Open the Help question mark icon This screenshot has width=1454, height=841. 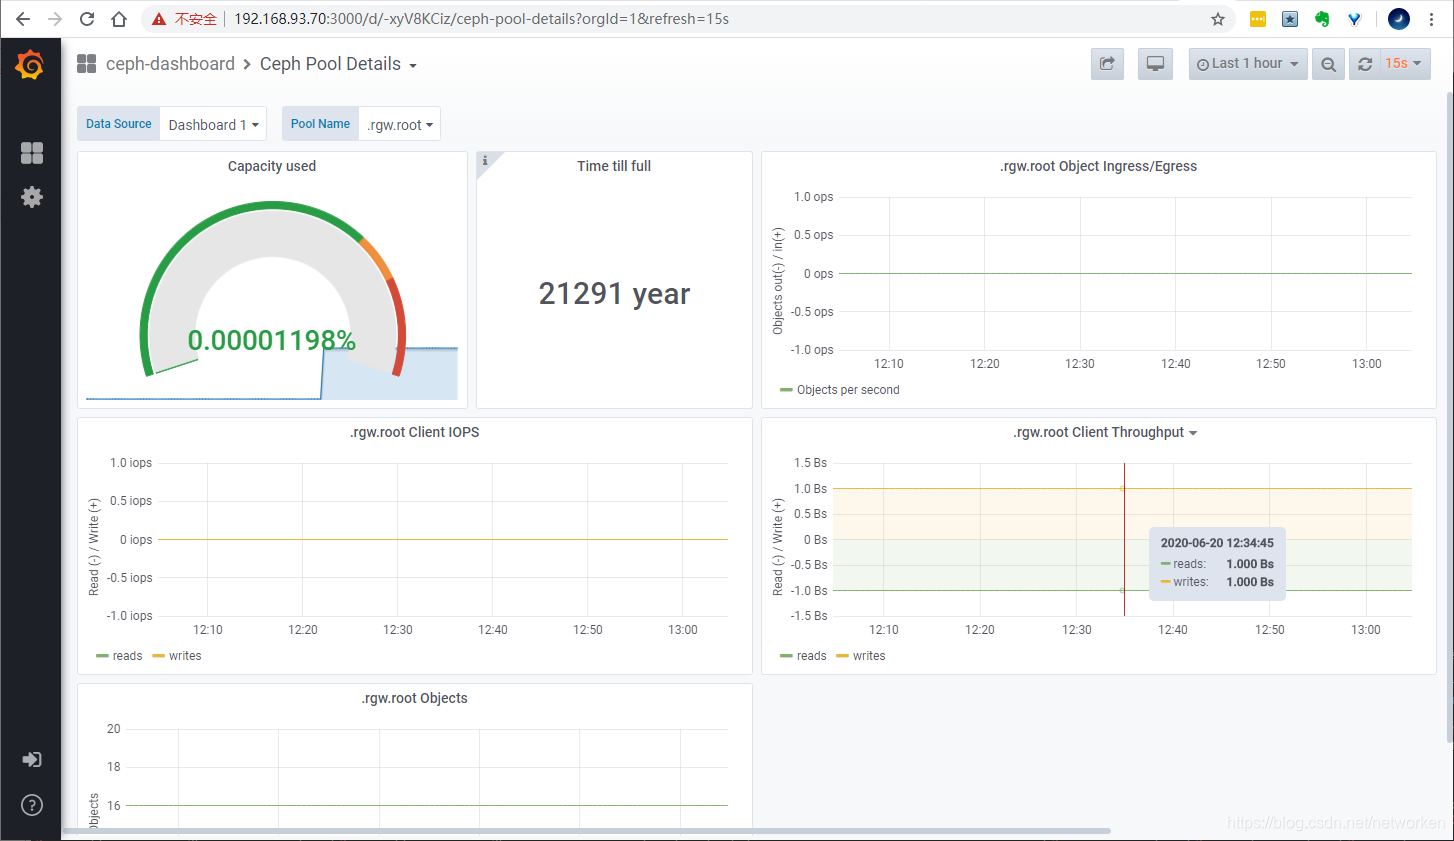[32, 805]
